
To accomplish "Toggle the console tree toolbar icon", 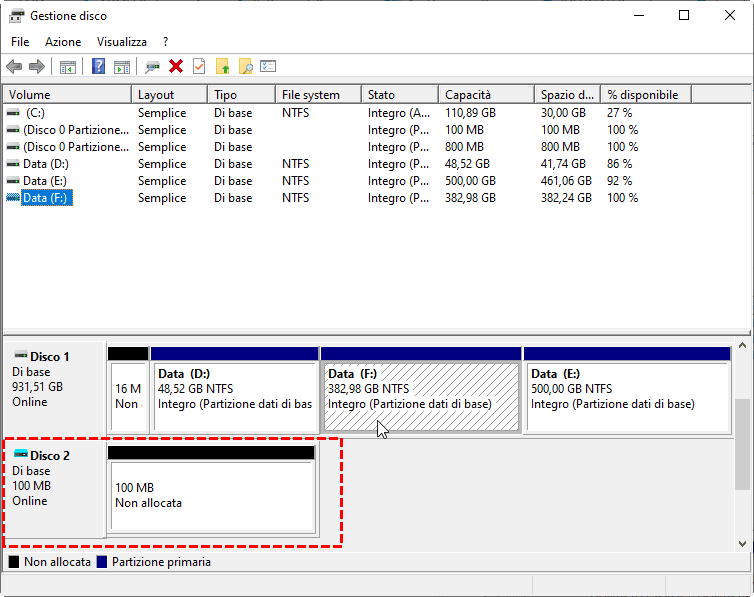I will [x=68, y=67].
